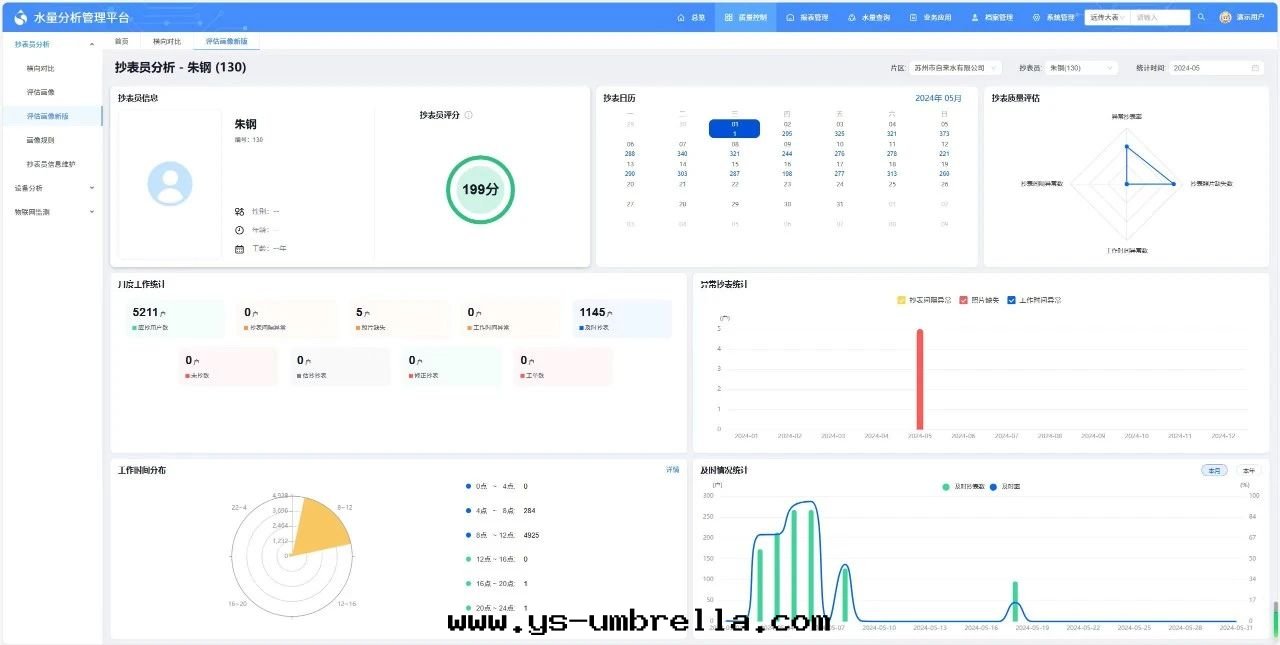The image size is (1280, 645).
Task: Click the 详情 link in 工作时间分布
Action: point(673,469)
